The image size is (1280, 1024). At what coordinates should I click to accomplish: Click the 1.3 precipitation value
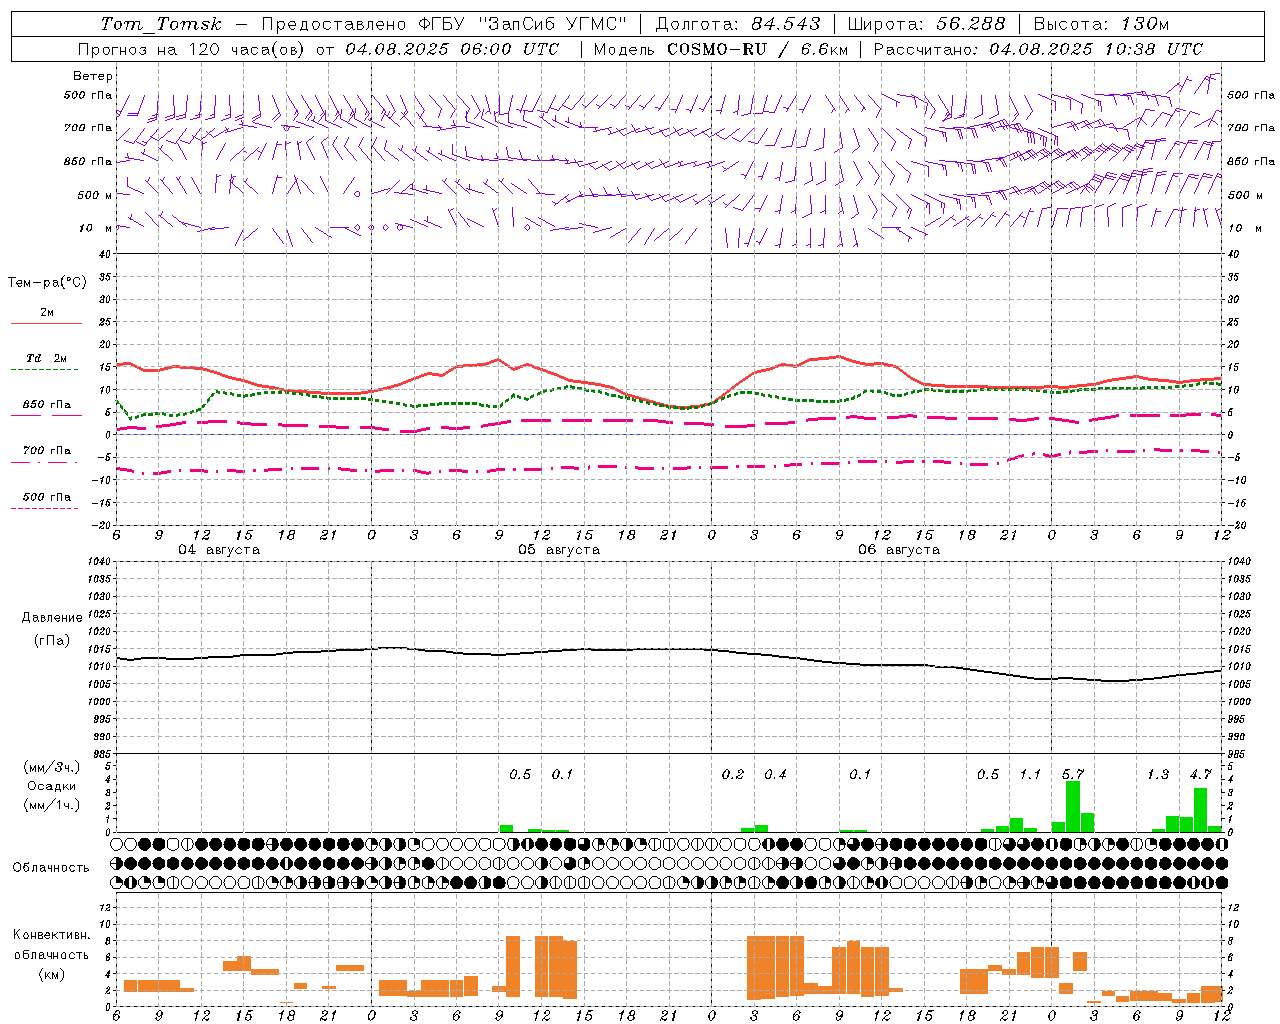point(1158,774)
